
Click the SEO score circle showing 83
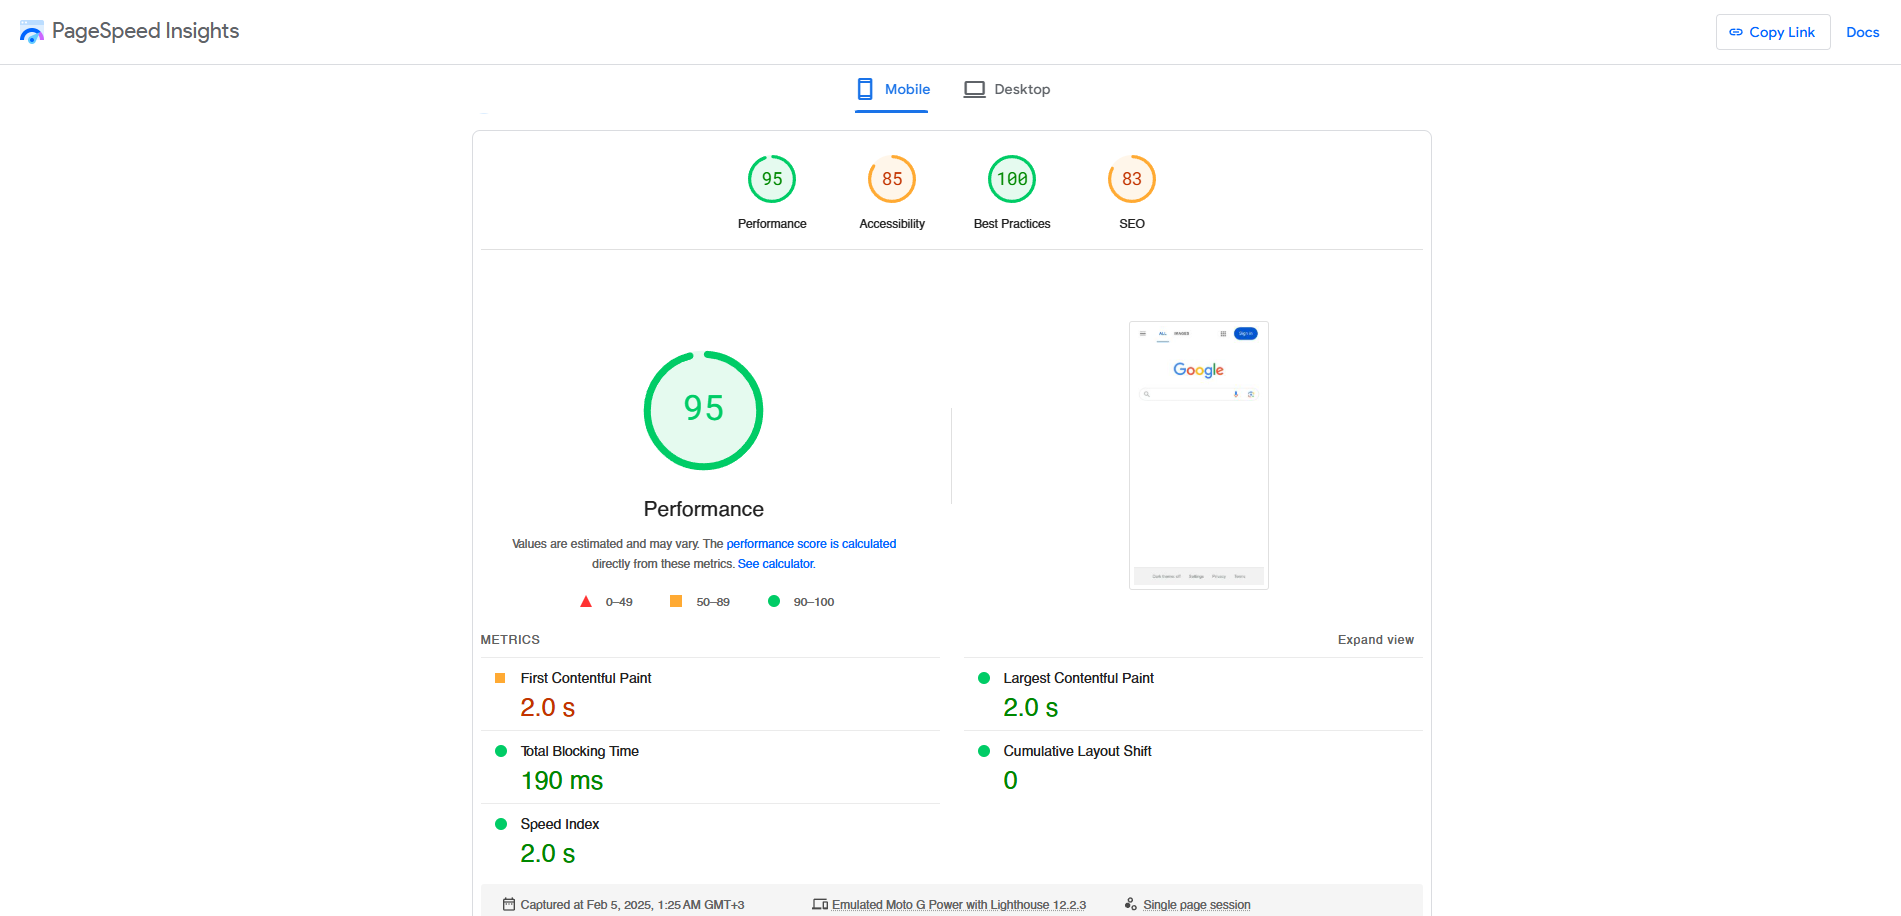point(1131,179)
